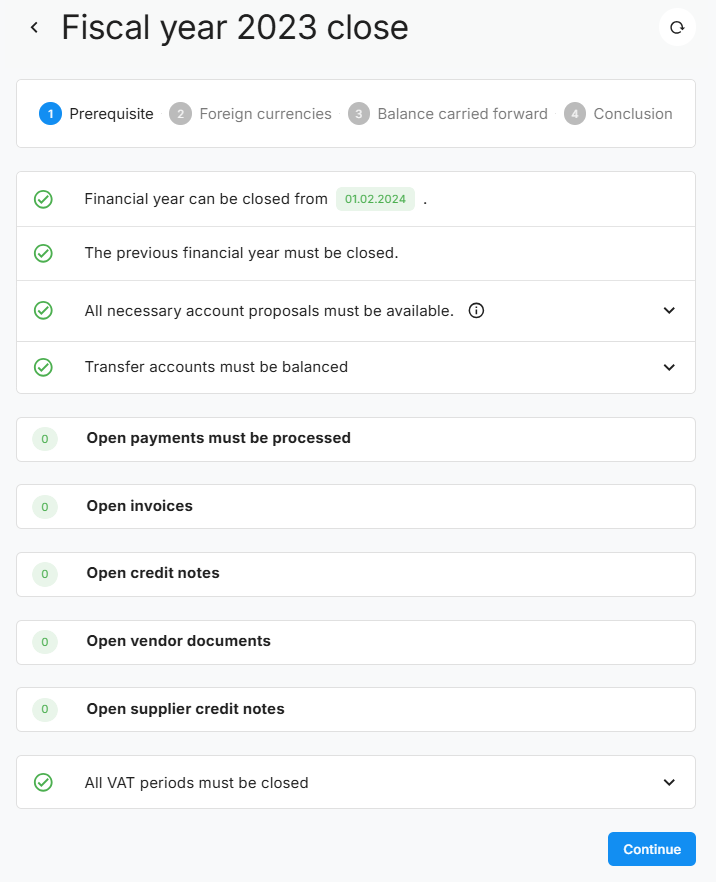Select the Prerequisite step
716x882 pixels.
(97, 114)
